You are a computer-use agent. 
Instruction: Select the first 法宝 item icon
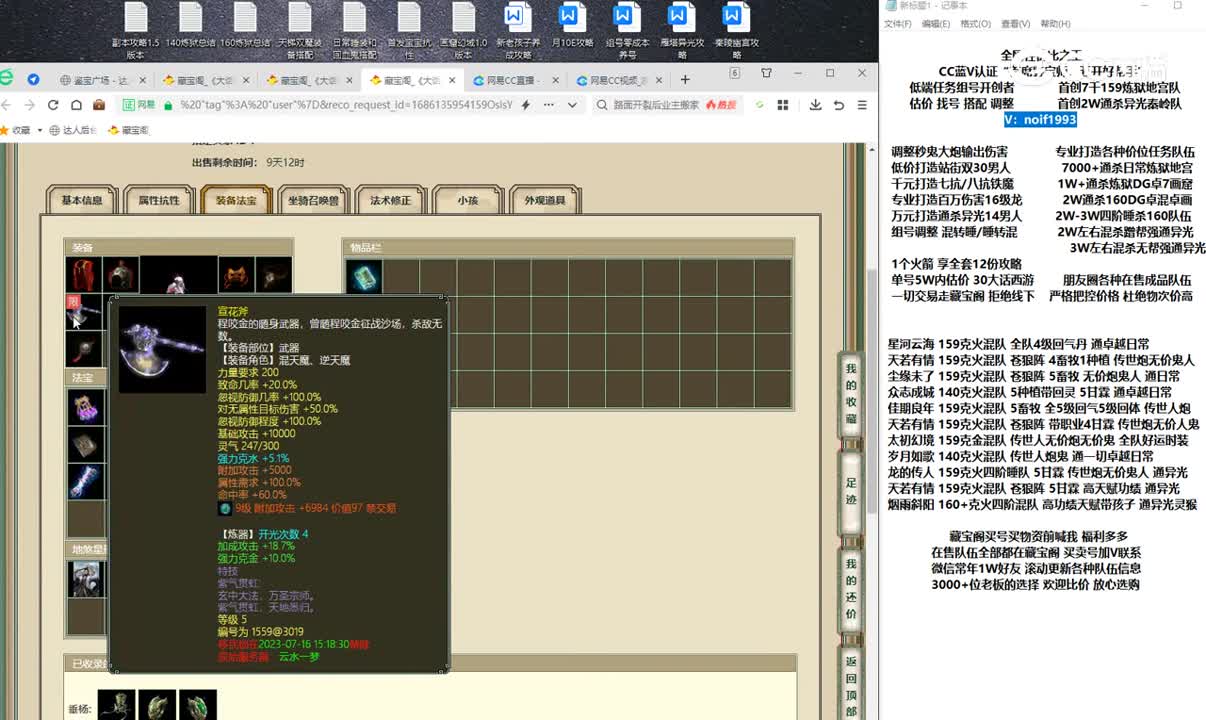pos(85,407)
